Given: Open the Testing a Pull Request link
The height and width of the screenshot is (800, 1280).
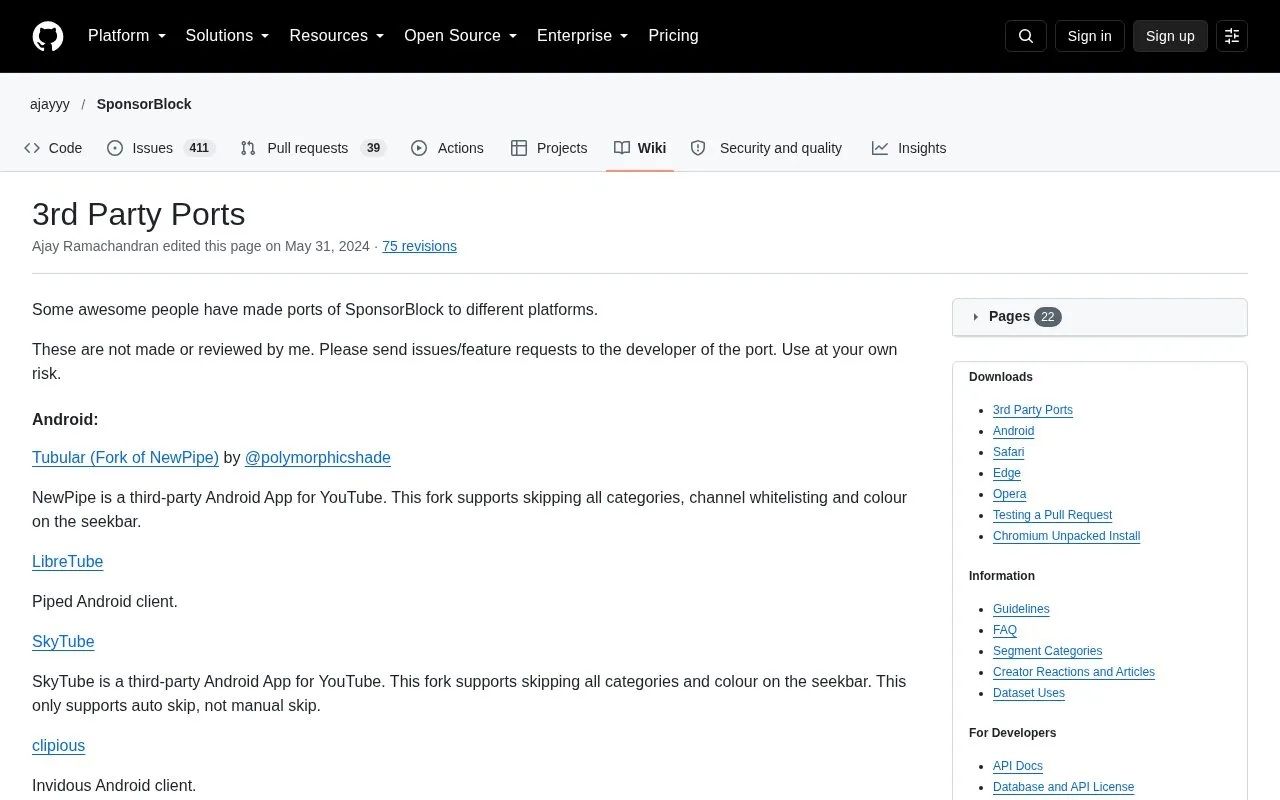Looking at the screenshot, I should [x=1052, y=515].
